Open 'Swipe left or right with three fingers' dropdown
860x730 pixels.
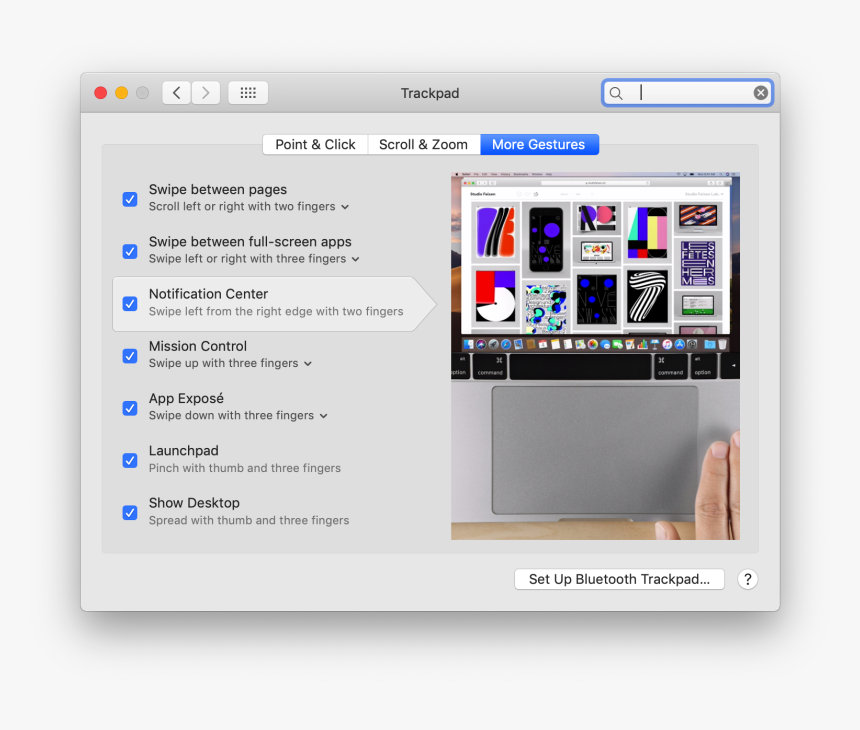tap(254, 259)
